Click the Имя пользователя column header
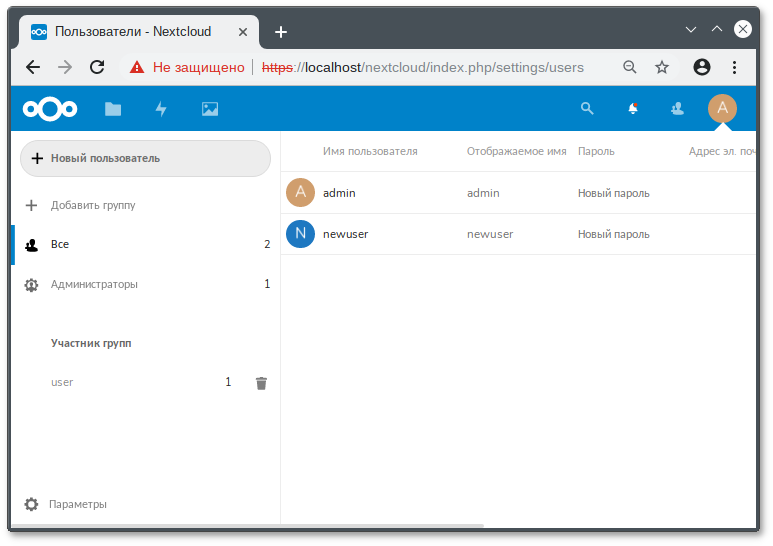 (x=370, y=151)
